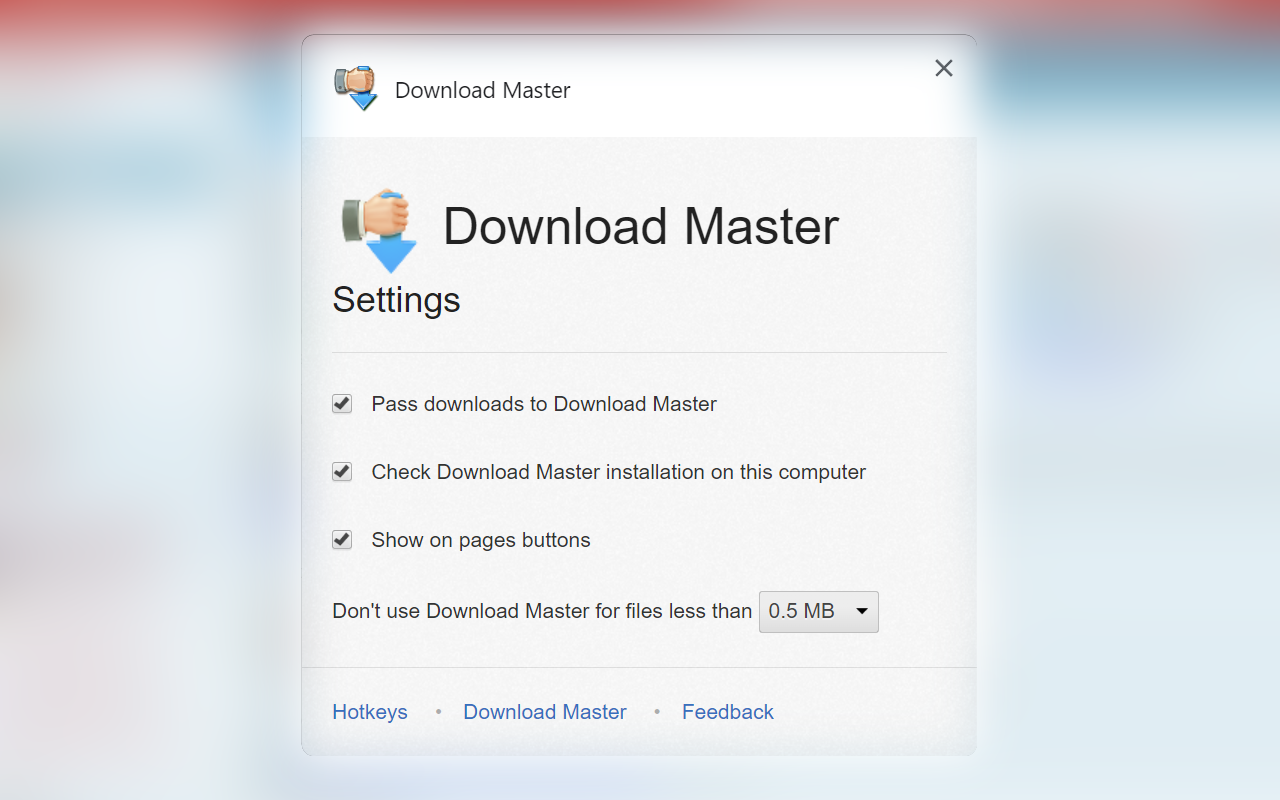1280x800 pixels.
Task: Toggle Check Download Master installation checkbox
Action: pyautogui.click(x=342, y=472)
